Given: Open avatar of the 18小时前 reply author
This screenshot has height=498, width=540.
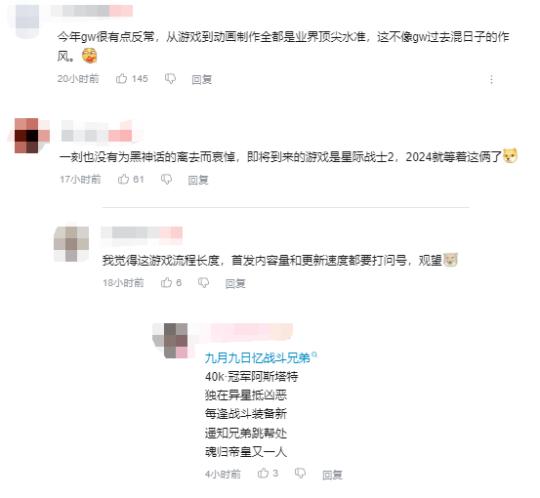Looking at the screenshot, I should 71,244.
